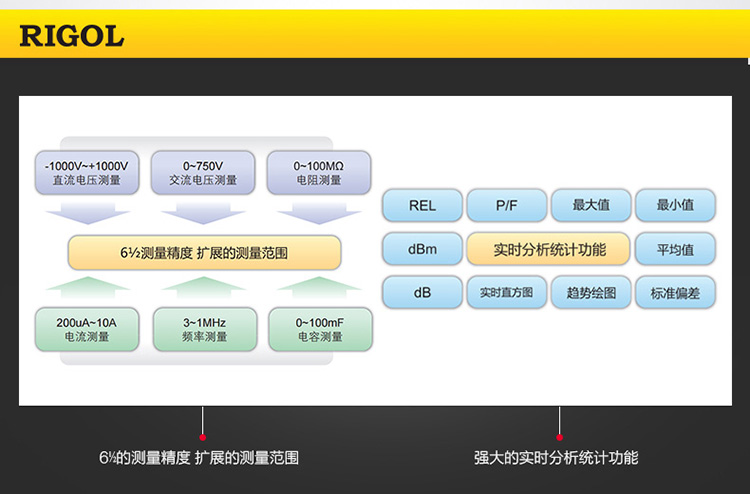Click the 3~1MHz frequency measurement box

204,329
